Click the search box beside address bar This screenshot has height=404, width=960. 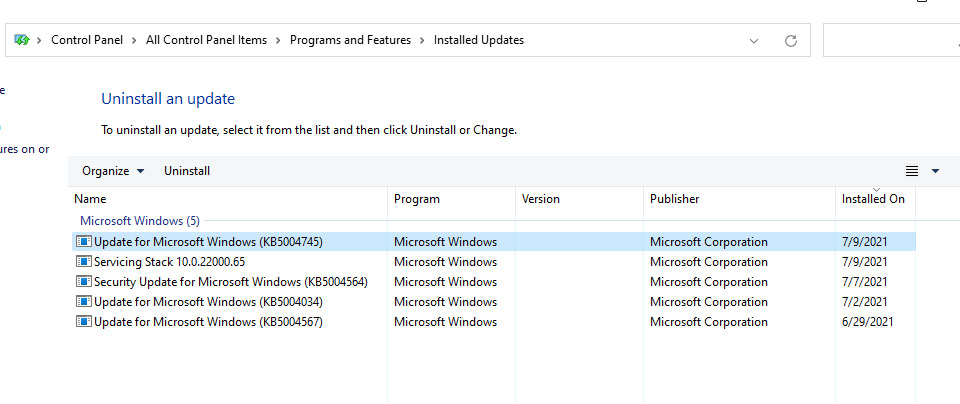(891, 40)
